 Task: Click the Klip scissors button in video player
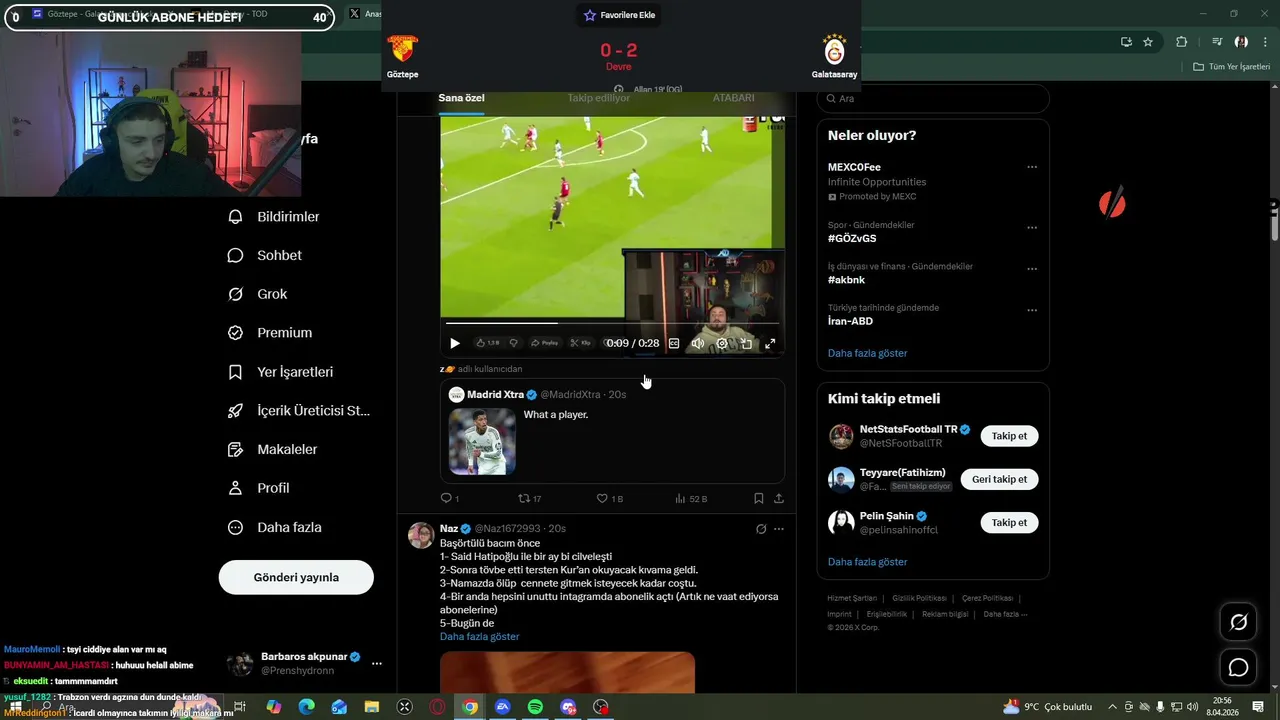(580, 343)
